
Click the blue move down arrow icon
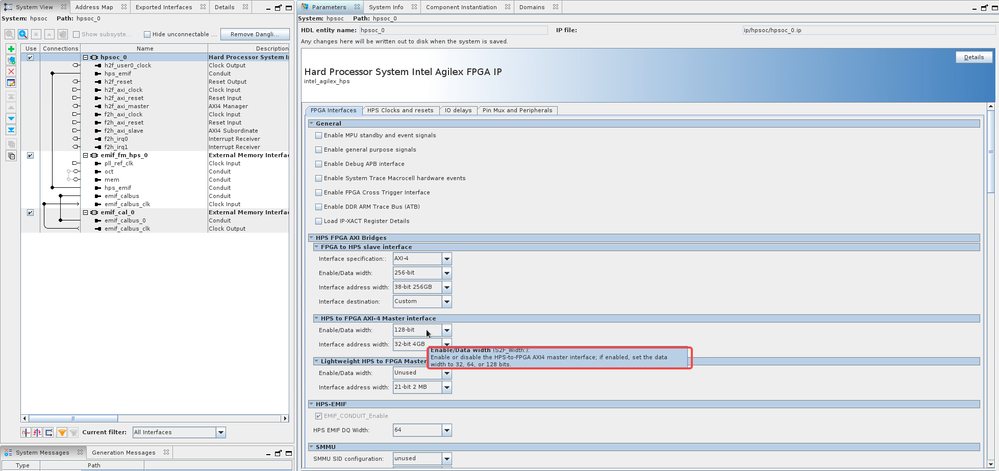point(11,119)
